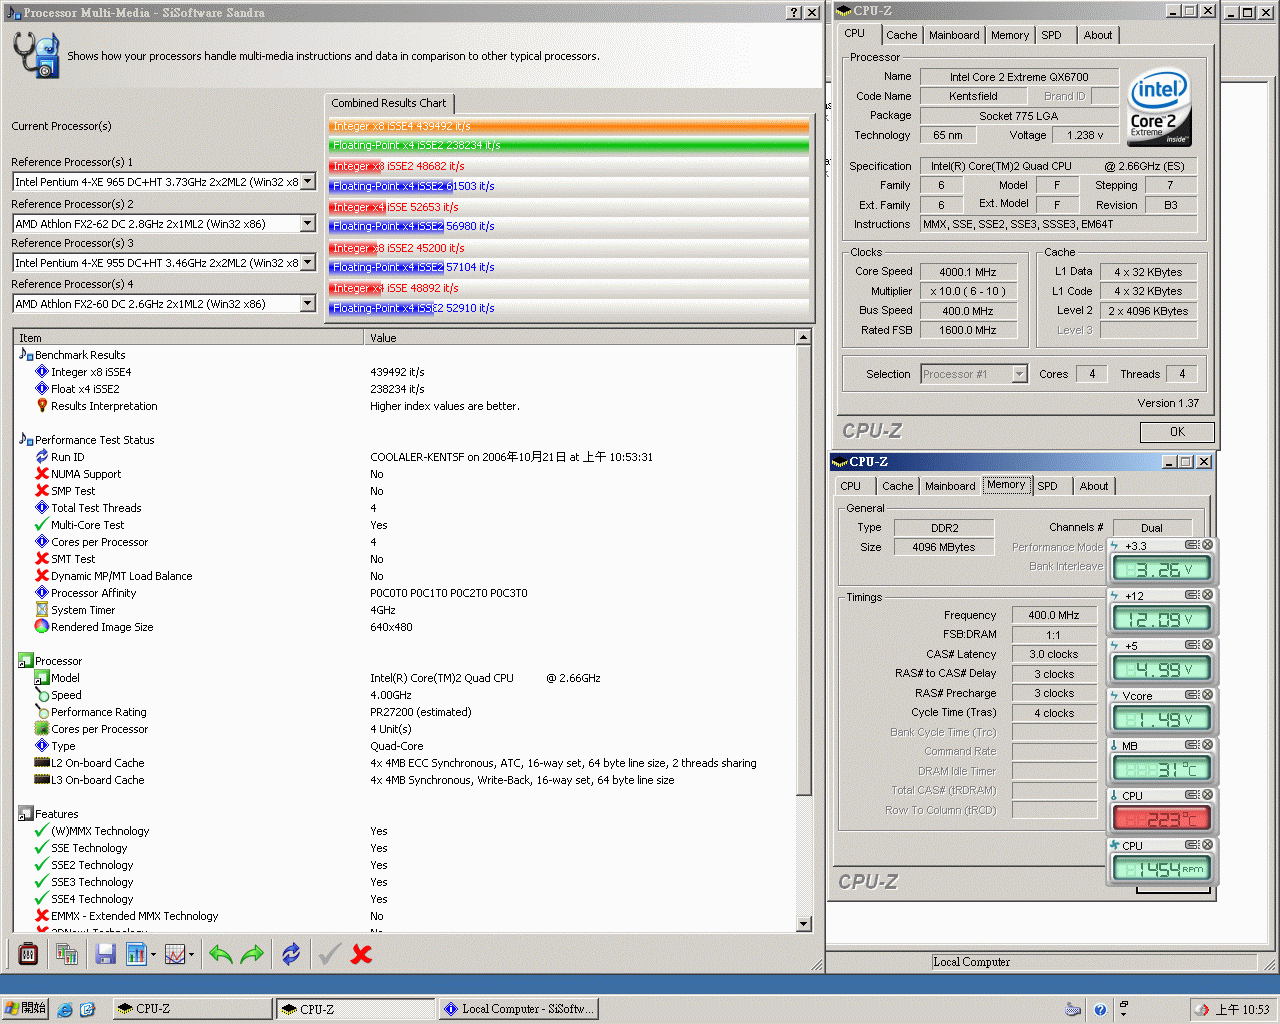
Task: Select the Performance Rating row
Action: 404,712
